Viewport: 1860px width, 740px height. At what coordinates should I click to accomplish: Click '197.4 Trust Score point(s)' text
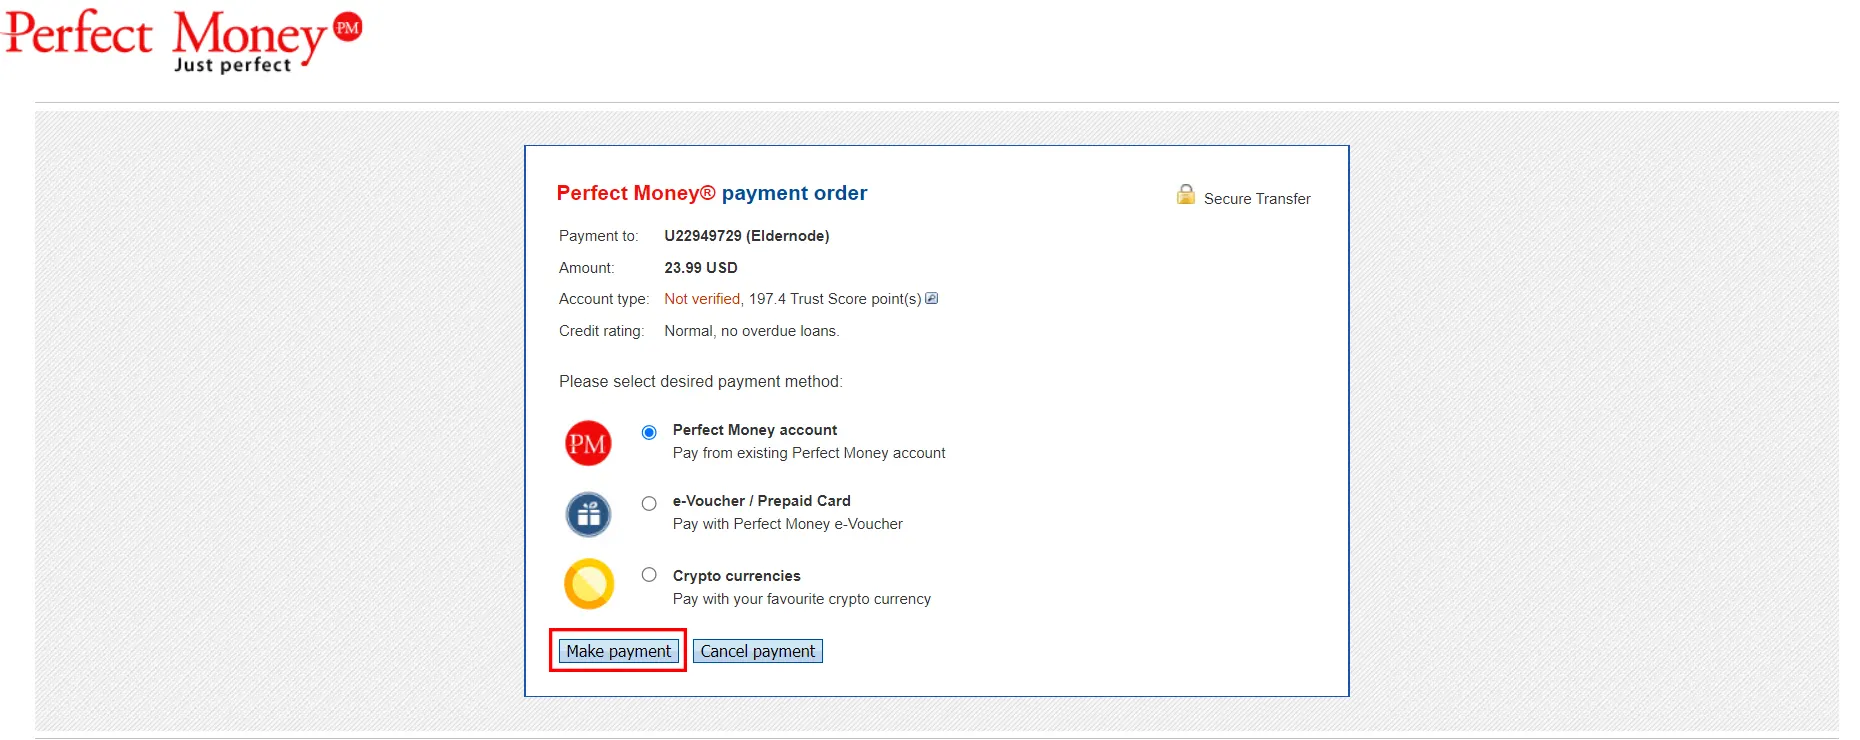[x=835, y=299]
